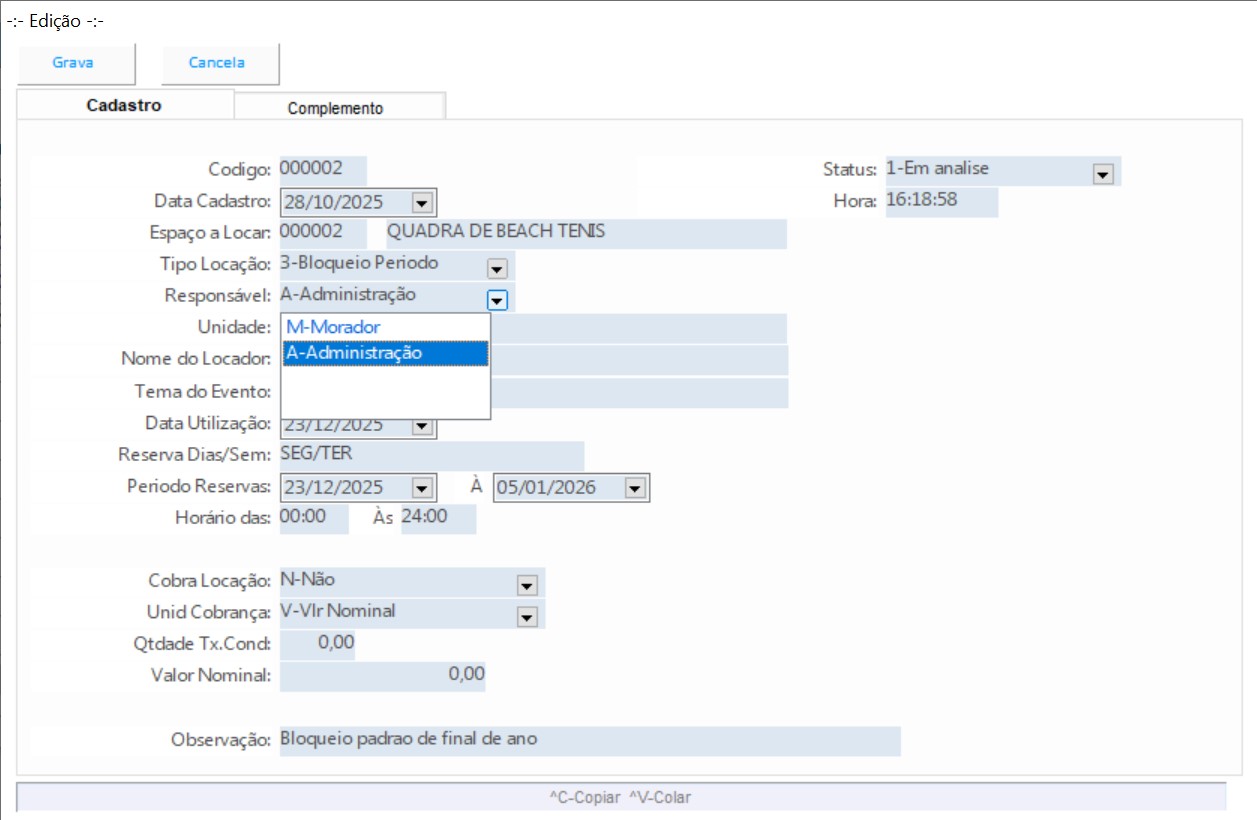Image resolution: width=1257 pixels, height=820 pixels.
Task: Expand the Cobra Locação dropdown
Action: pyautogui.click(x=527, y=584)
